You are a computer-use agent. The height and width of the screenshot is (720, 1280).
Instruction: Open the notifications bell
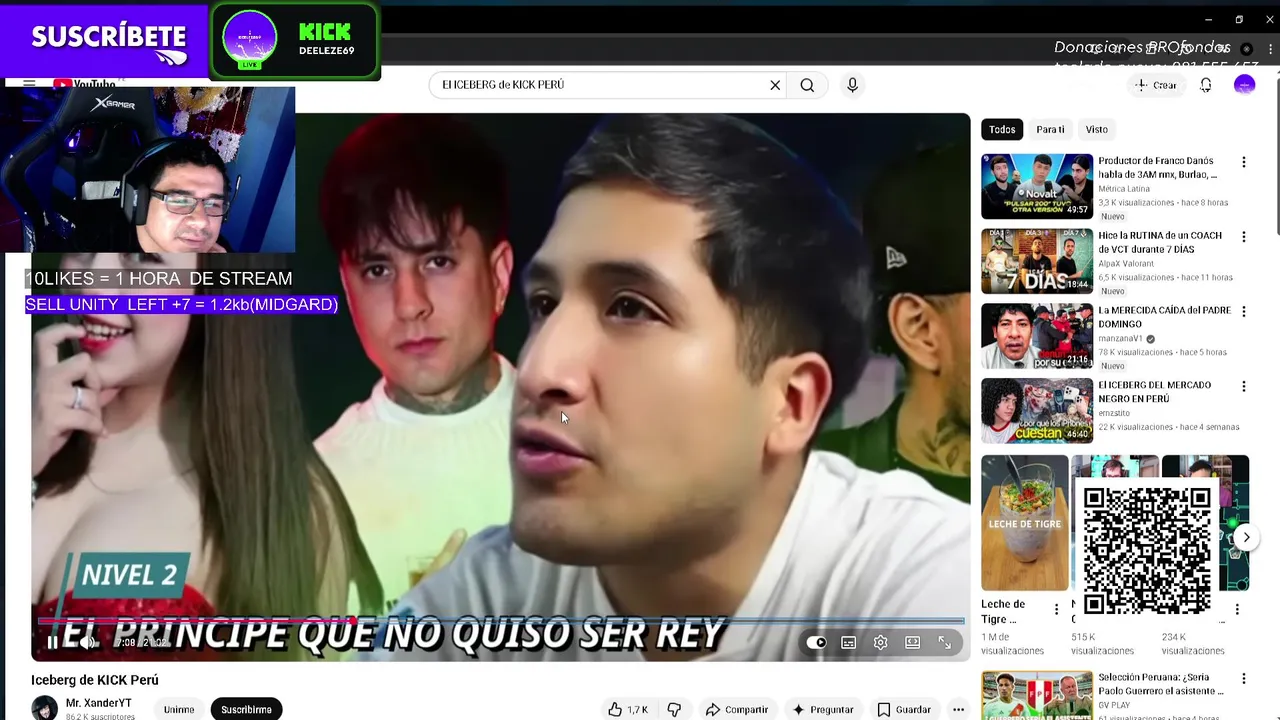pyautogui.click(x=1206, y=85)
